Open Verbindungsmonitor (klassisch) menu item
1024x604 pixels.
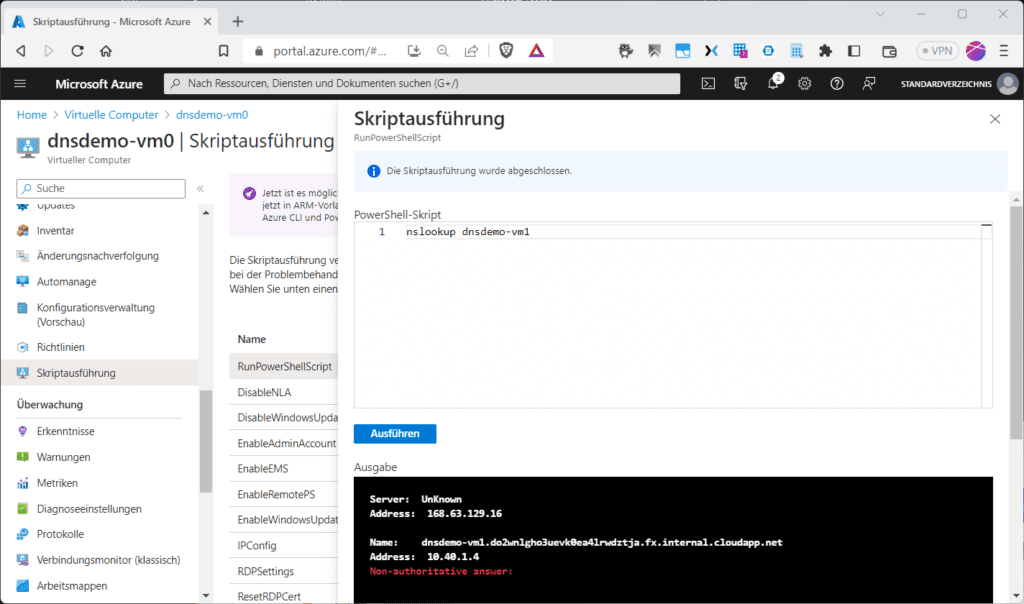pos(108,560)
